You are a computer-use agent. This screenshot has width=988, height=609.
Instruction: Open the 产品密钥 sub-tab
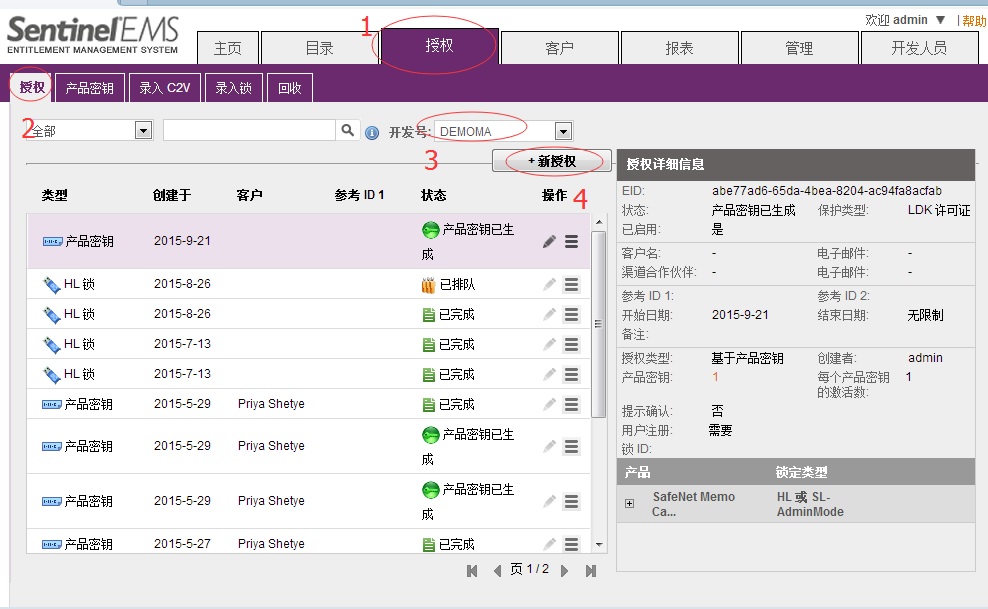90,88
